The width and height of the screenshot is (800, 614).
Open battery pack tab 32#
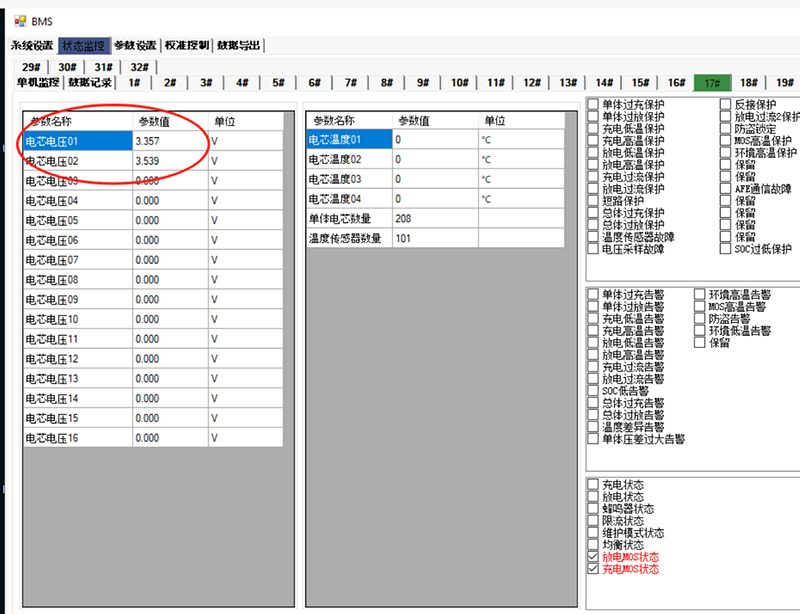coord(138,67)
